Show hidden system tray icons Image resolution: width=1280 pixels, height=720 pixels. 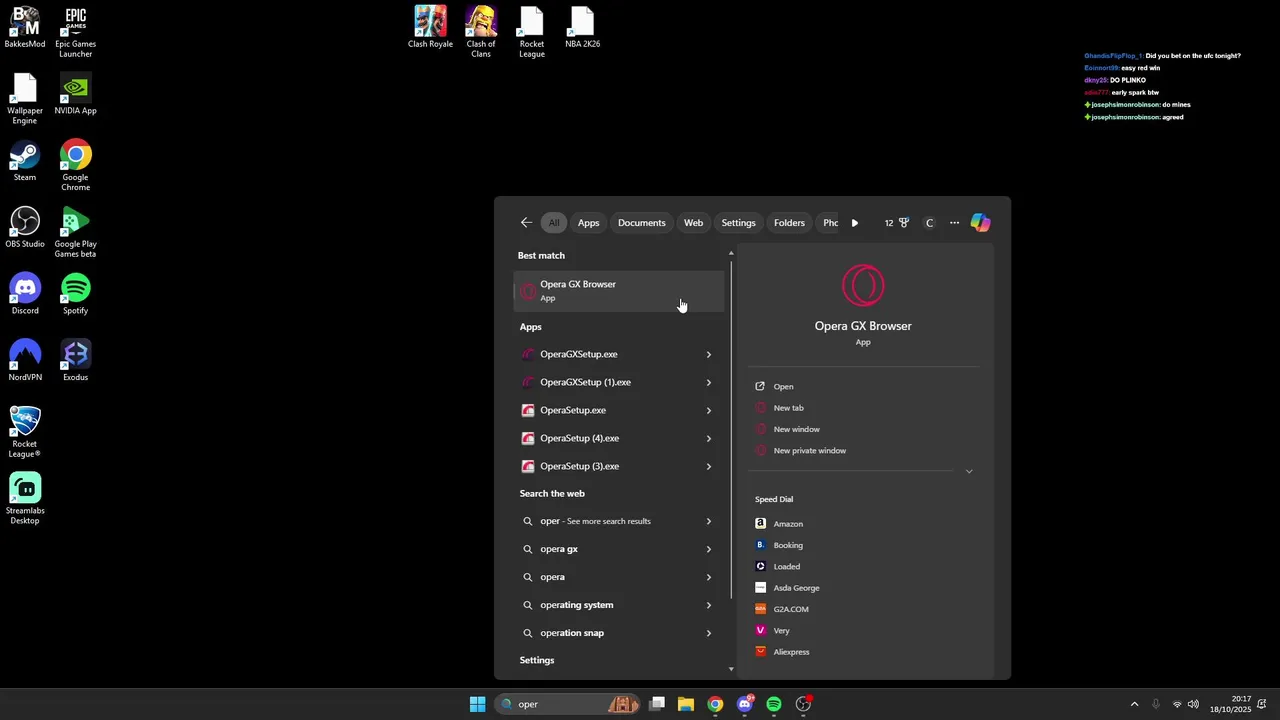(1134, 704)
